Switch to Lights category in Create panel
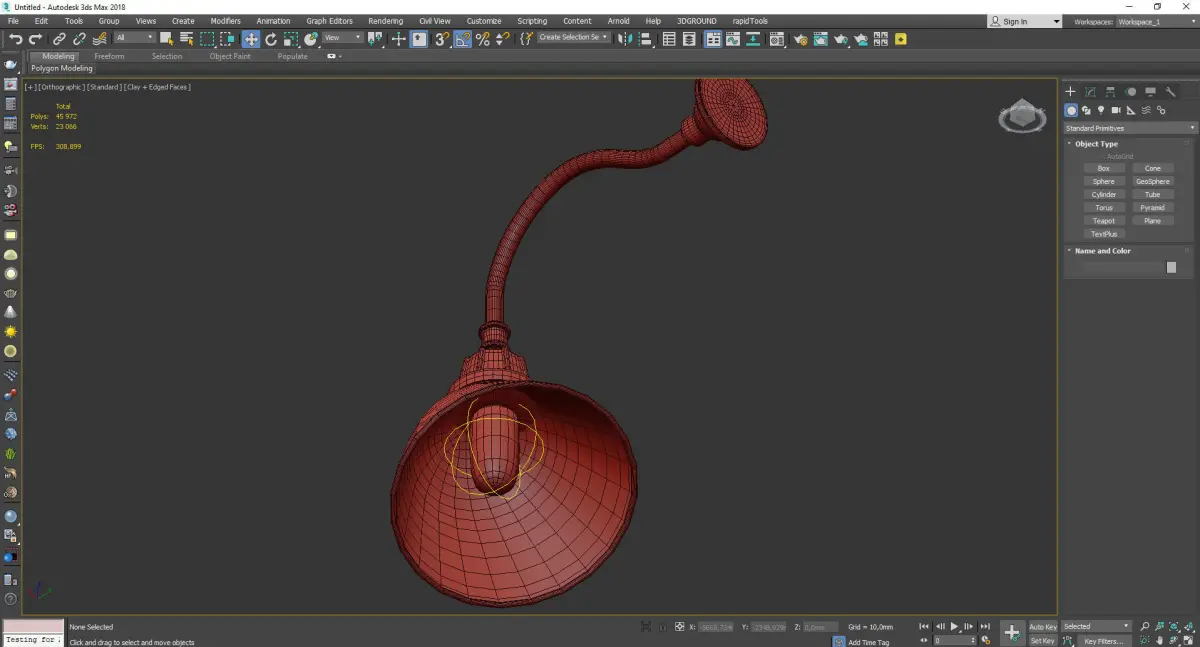The height and width of the screenshot is (647, 1200). point(1101,111)
